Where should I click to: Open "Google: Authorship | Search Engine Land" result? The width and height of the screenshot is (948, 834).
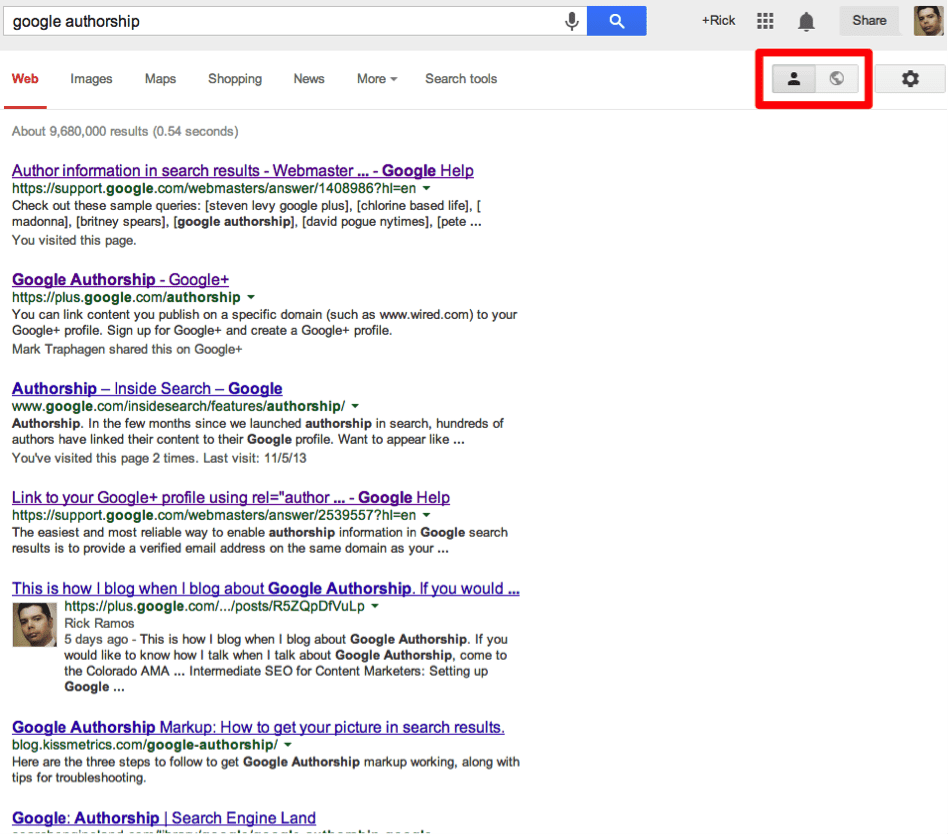[164, 818]
